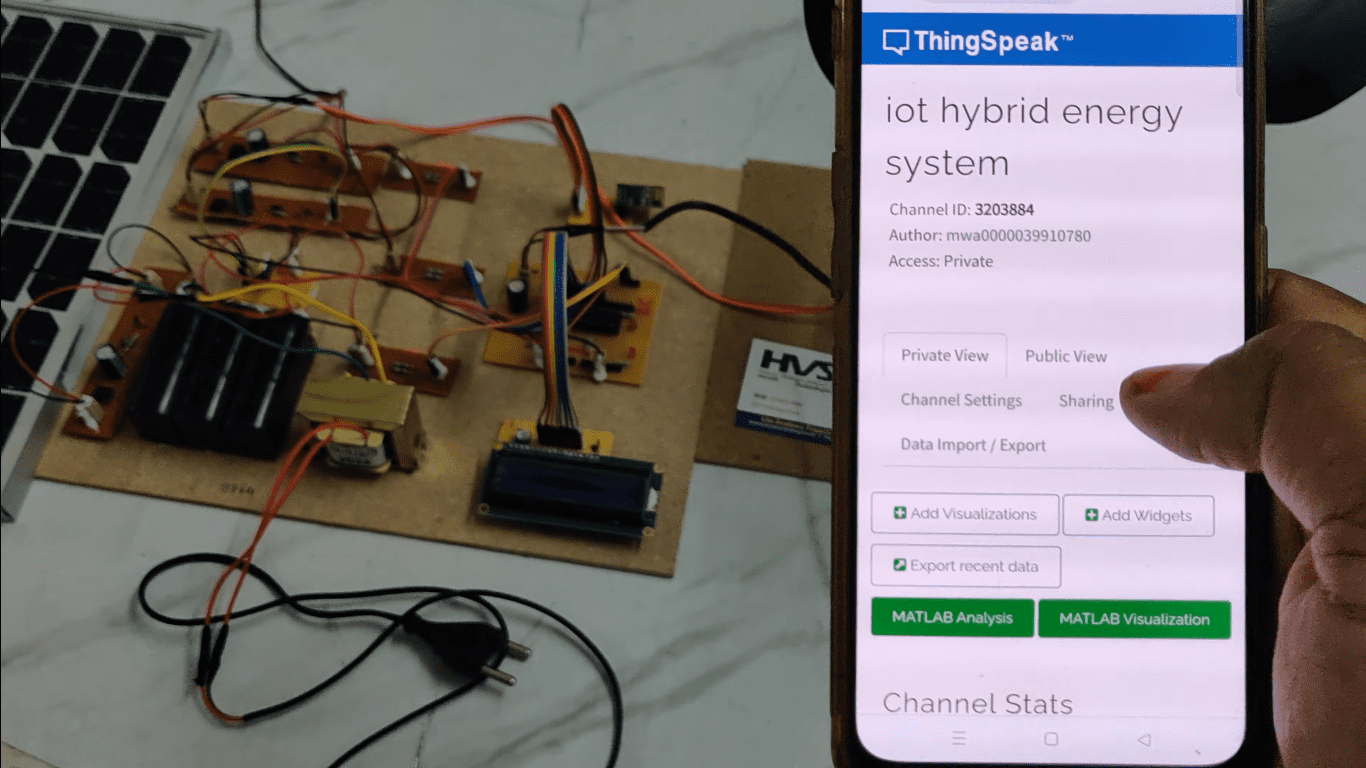Screen dimensions: 1366x768
Task: Switch to the Private View tab
Action: pyautogui.click(x=944, y=355)
